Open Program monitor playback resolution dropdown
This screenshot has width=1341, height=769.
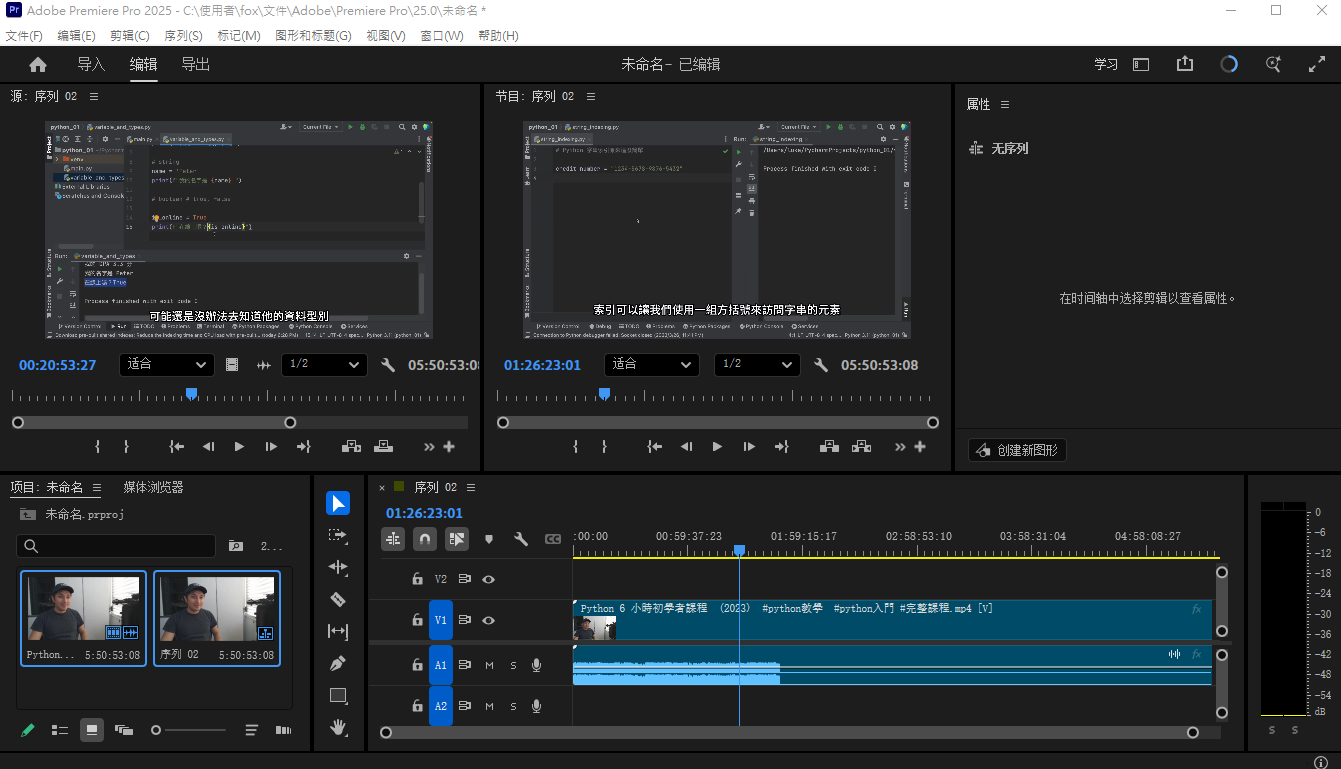click(x=757, y=365)
